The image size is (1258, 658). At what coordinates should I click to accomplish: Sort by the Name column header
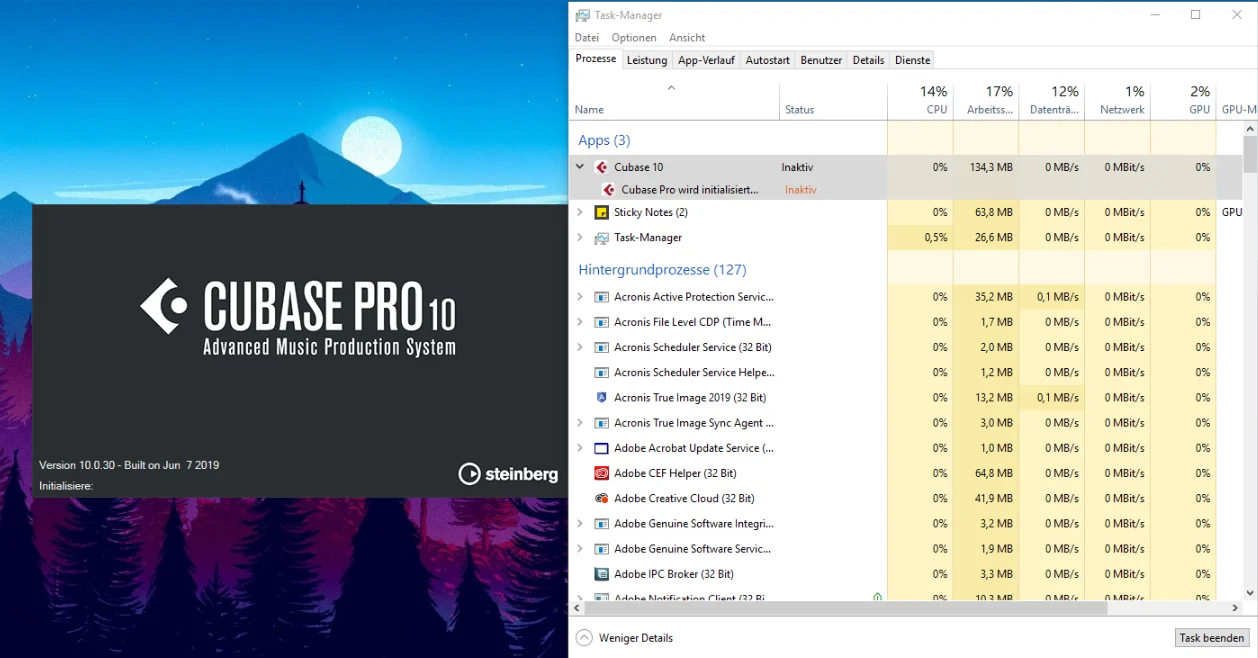pyautogui.click(x=674, y=100)
